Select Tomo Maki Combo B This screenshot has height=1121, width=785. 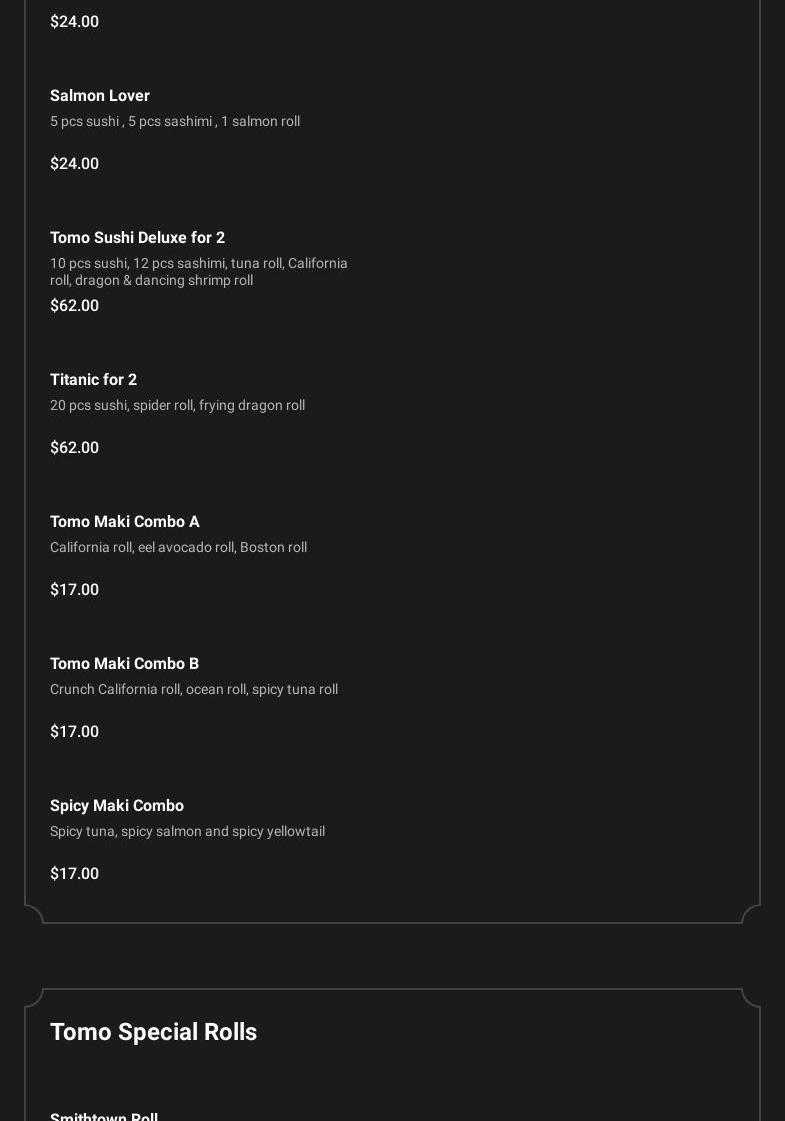(125, 664)
